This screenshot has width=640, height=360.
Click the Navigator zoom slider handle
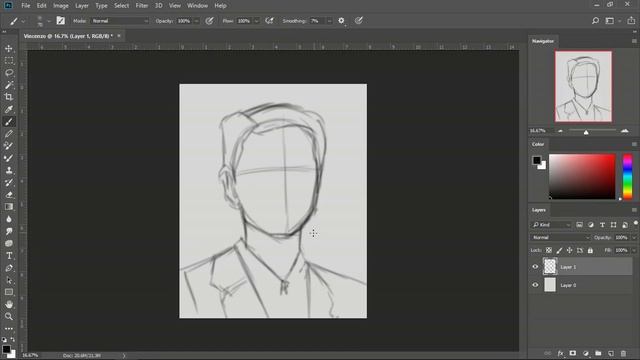click(x=586, y=132)
